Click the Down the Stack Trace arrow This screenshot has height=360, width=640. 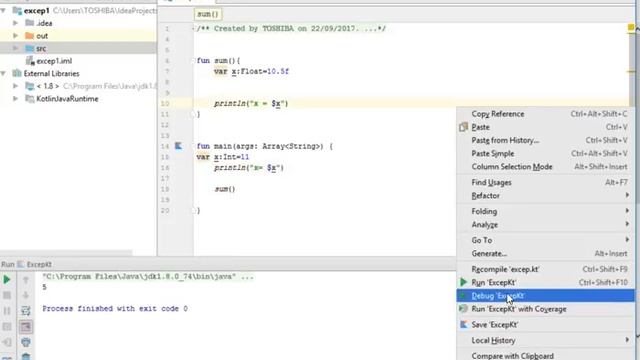coord(25,295)
